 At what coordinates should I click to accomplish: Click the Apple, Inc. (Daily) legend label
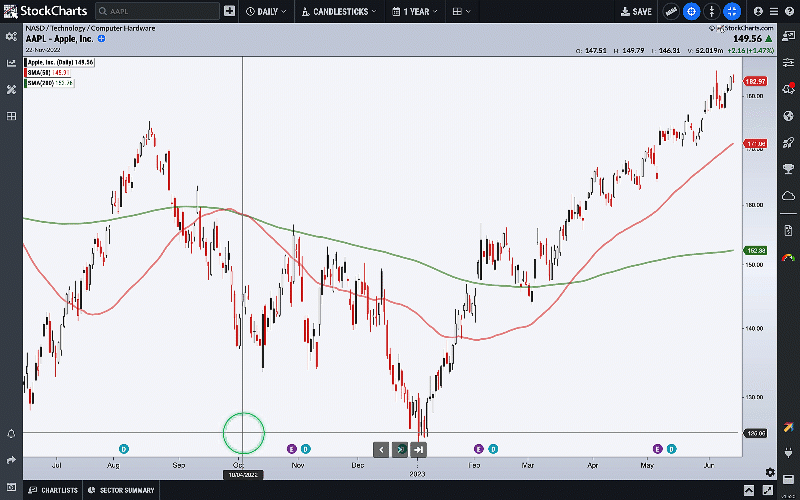point(60,62)
